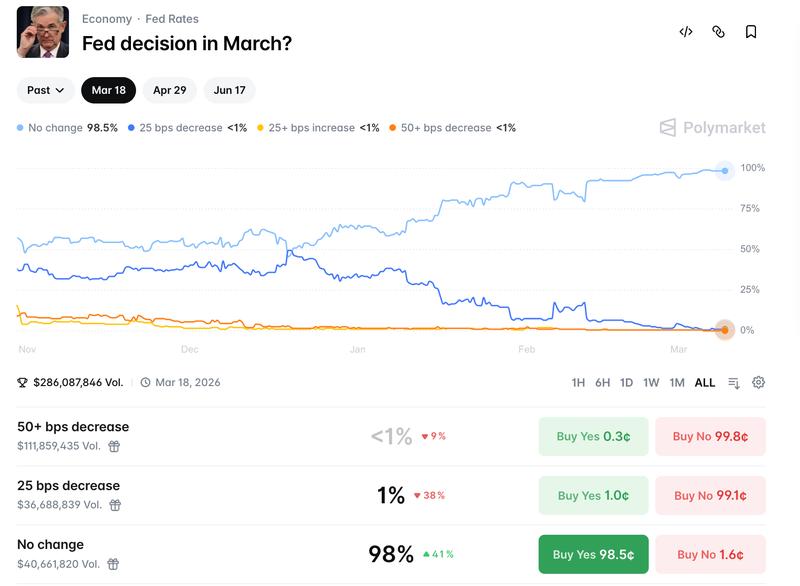Select the Jun 17 tab
Image resolution: width=800 pixels, height=586 pixels.
(230, 89)
